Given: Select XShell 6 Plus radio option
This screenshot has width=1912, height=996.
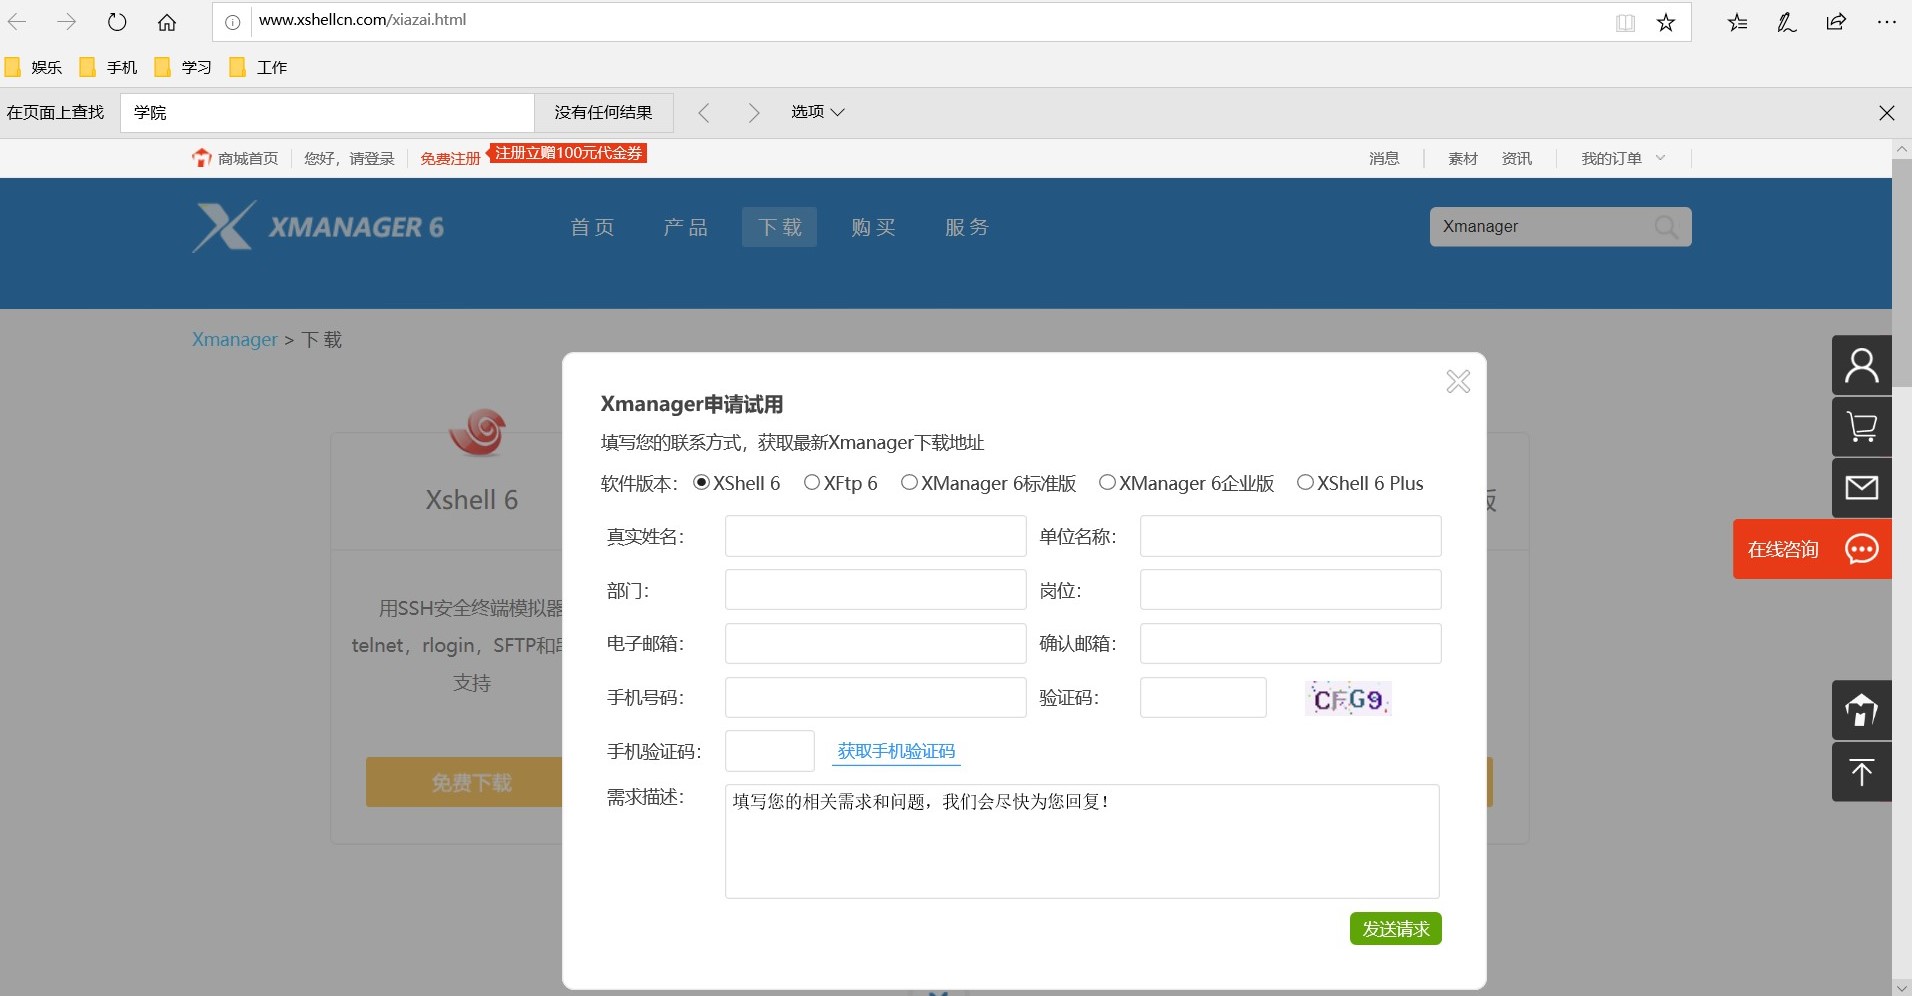Looking at the screenshot, I should pos(1305,483).
